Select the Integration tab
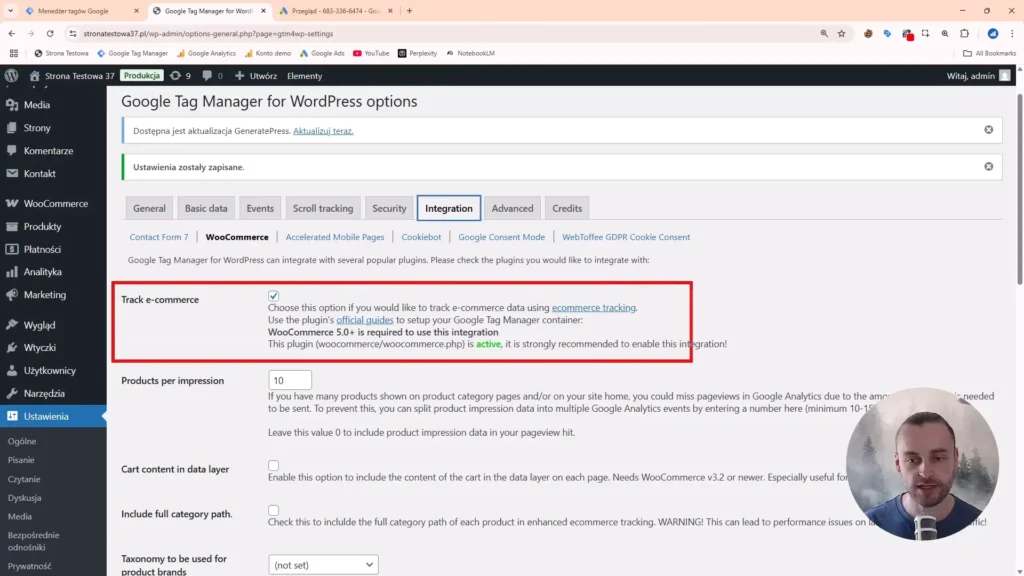 449,208
